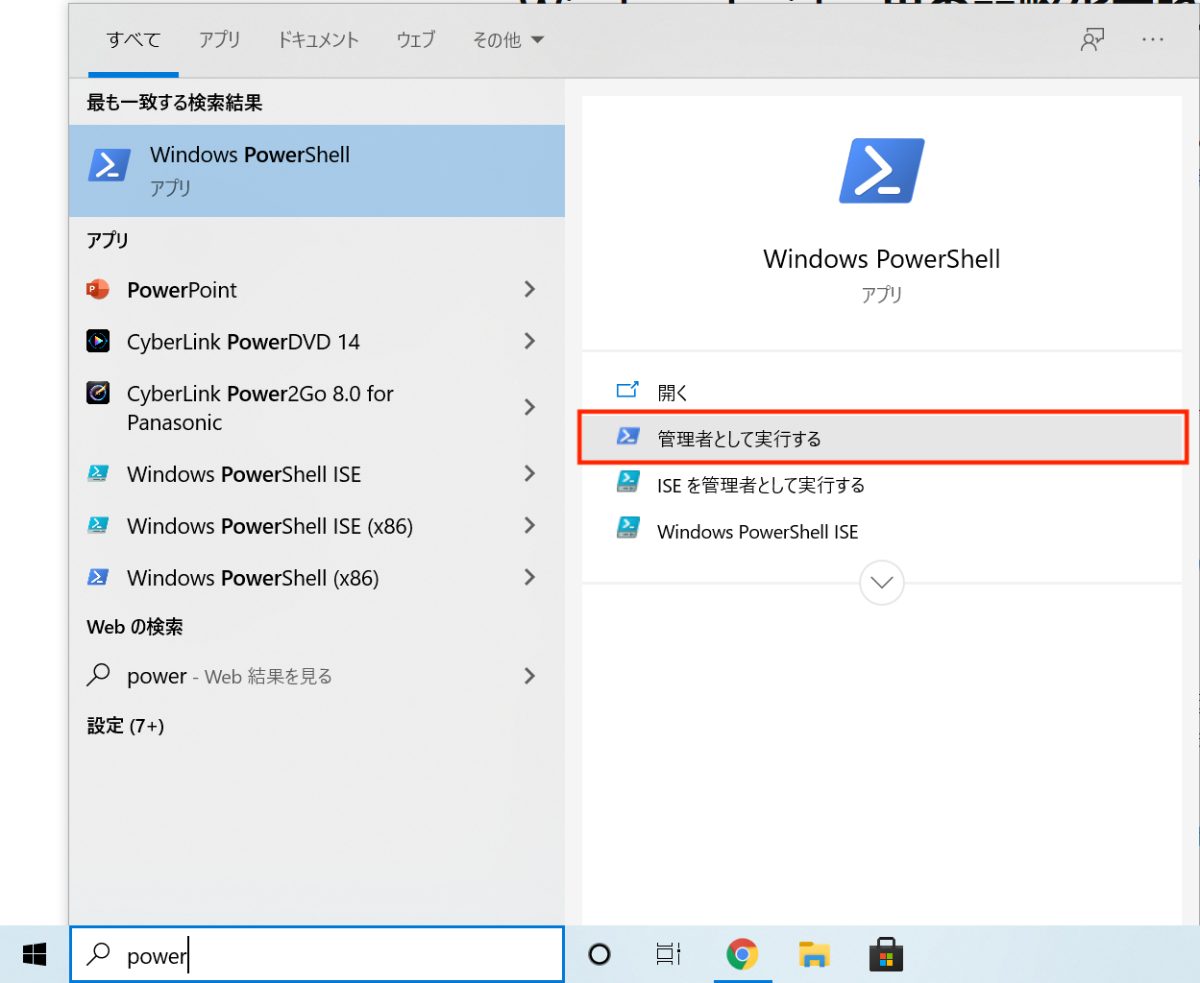1200x983 pixels.
Task: Launch Google Chrome from the taskbar
Action: point(741,955)
